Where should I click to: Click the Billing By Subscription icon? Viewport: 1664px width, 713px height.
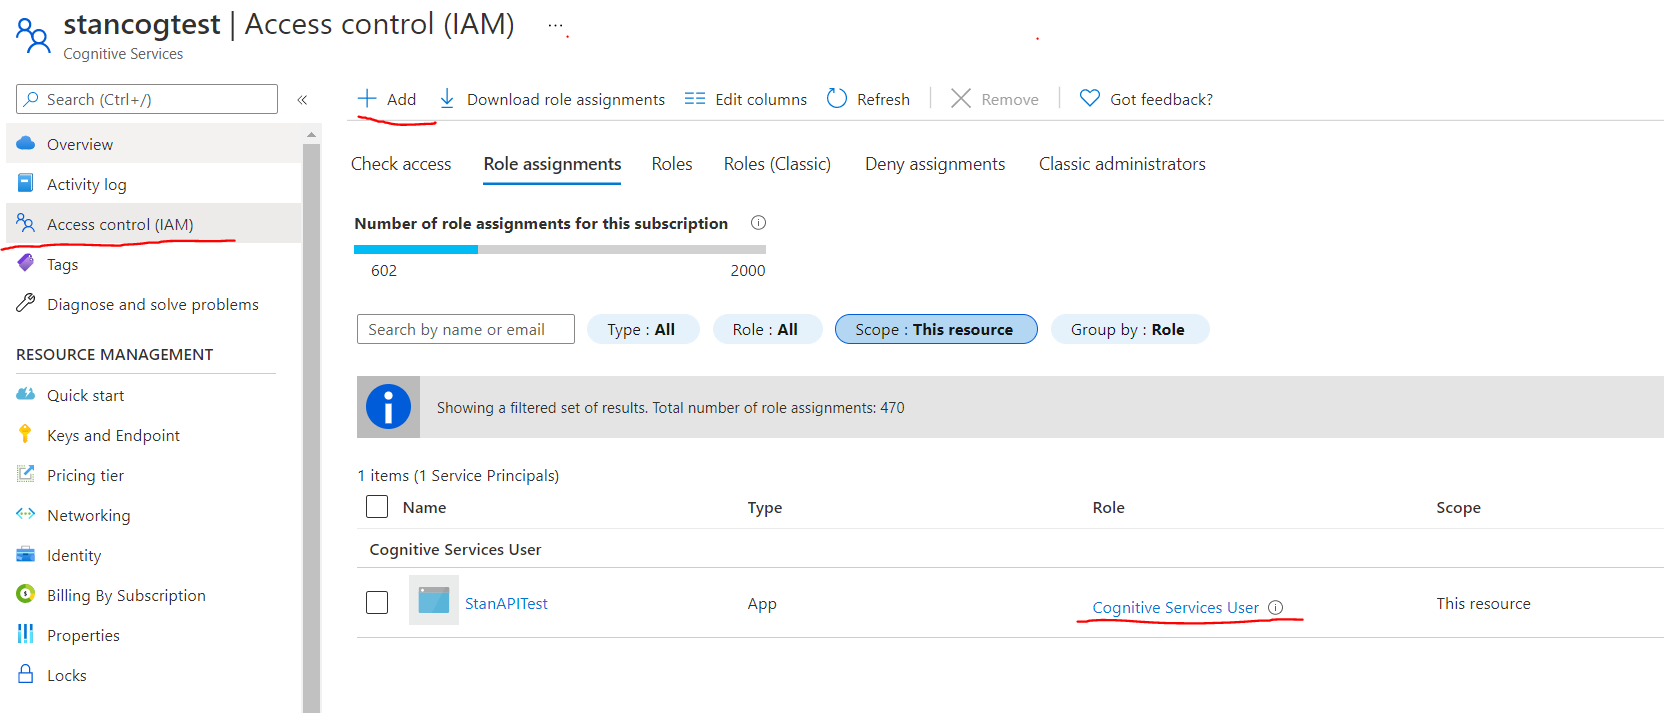(26, 594)
